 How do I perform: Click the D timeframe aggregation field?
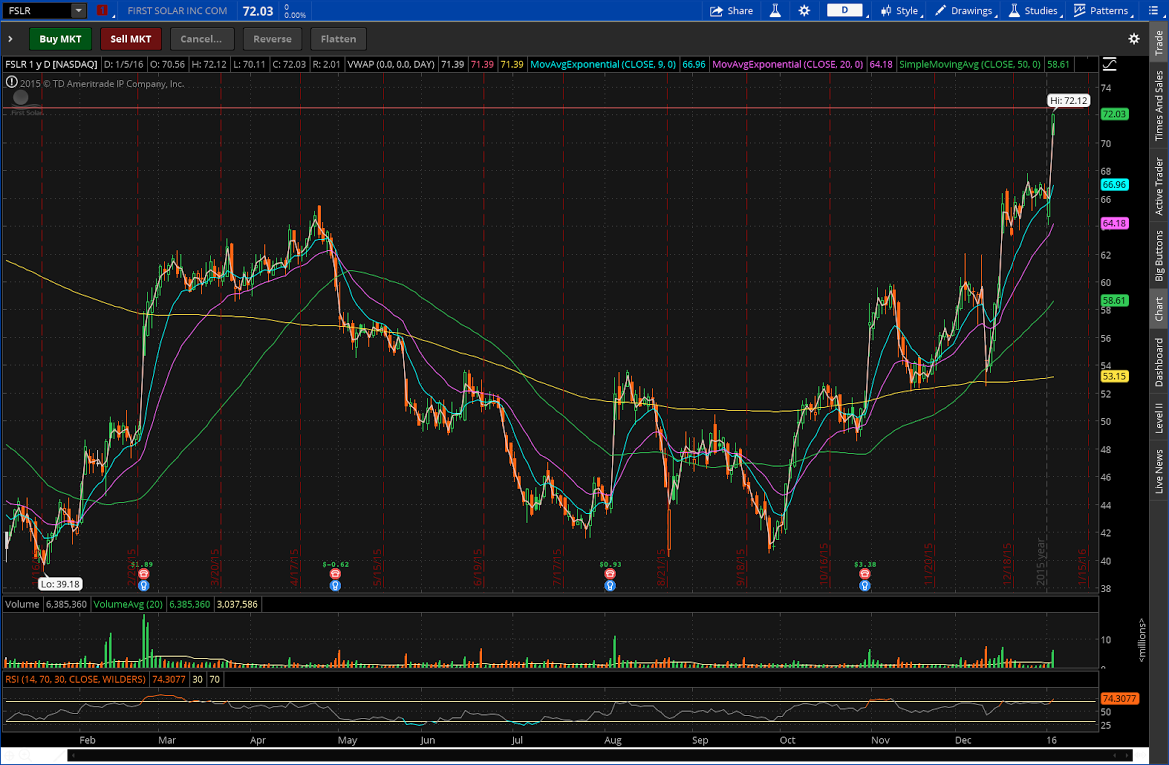846,11
